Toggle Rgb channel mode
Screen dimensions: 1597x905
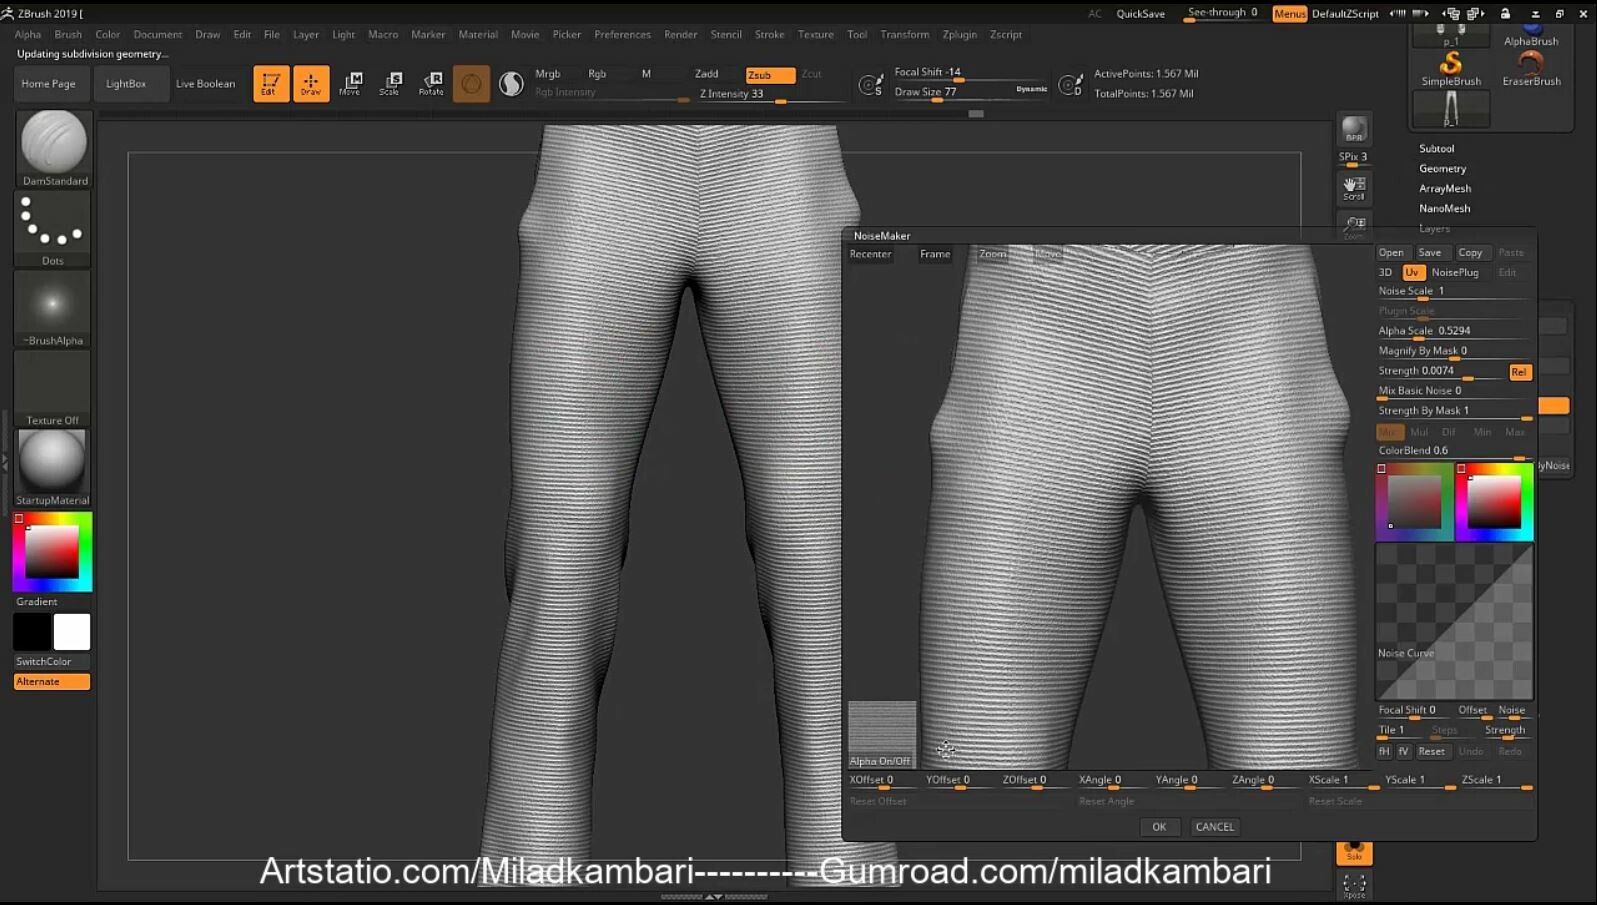(x=597, y=74)
